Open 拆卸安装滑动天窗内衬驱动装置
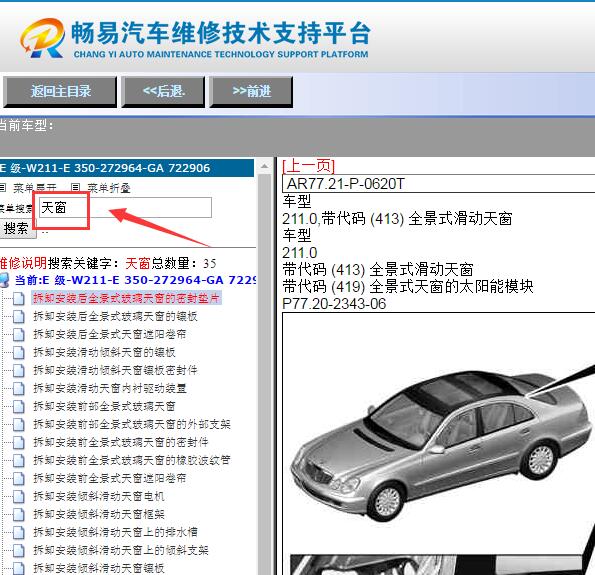595x575 pixels. coord(110,388)
